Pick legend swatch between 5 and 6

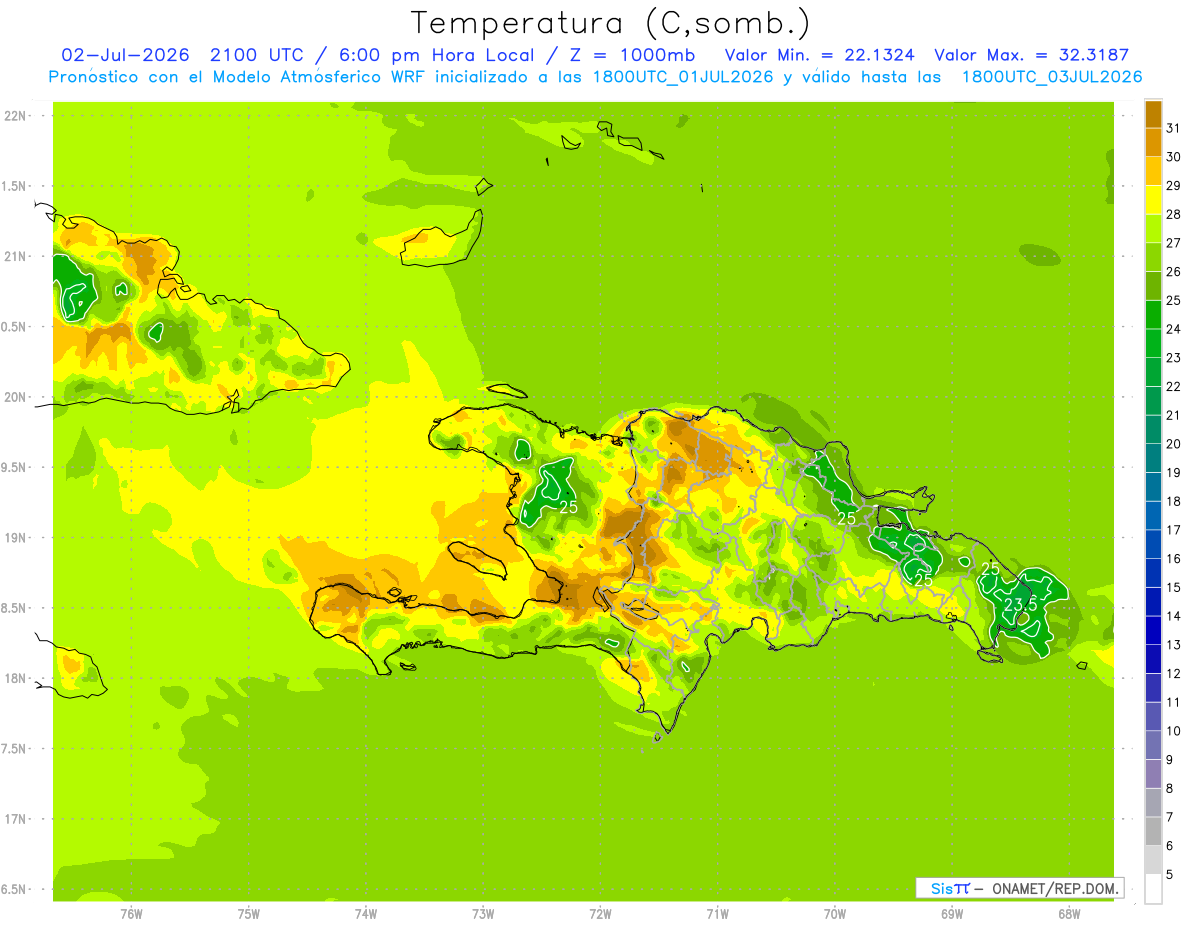coord(1153,860)
